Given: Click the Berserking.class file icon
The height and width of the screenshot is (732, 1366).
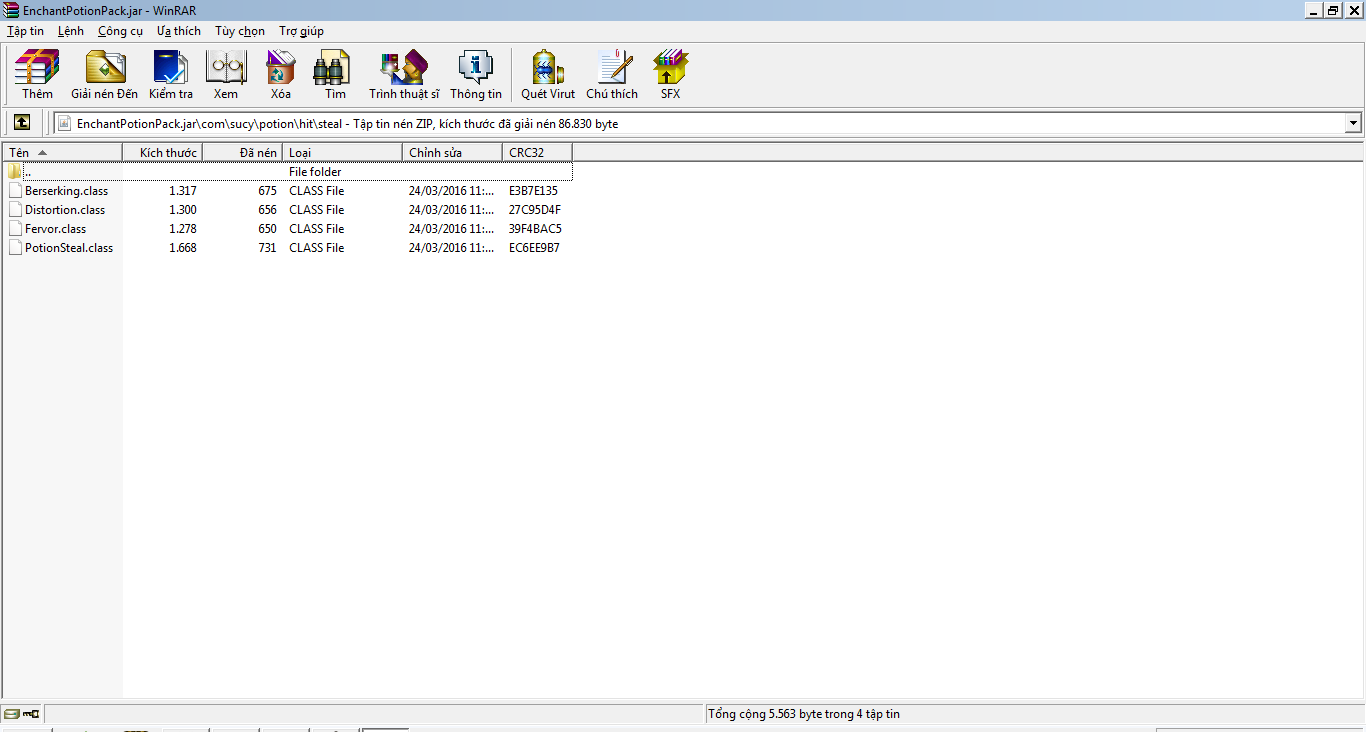Looking at the screenshot, I should click(15, 190).
